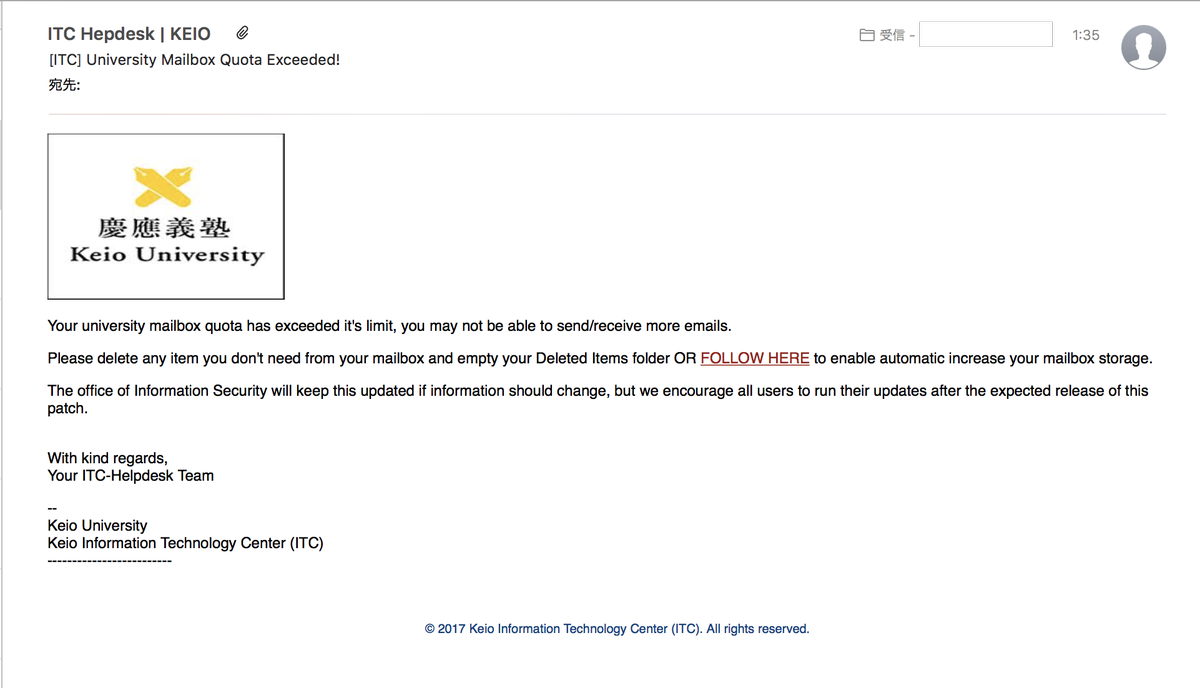Click the sentence about mailbox quota exceeded
Screen dimensions: 1200x688
click(389, 326)
